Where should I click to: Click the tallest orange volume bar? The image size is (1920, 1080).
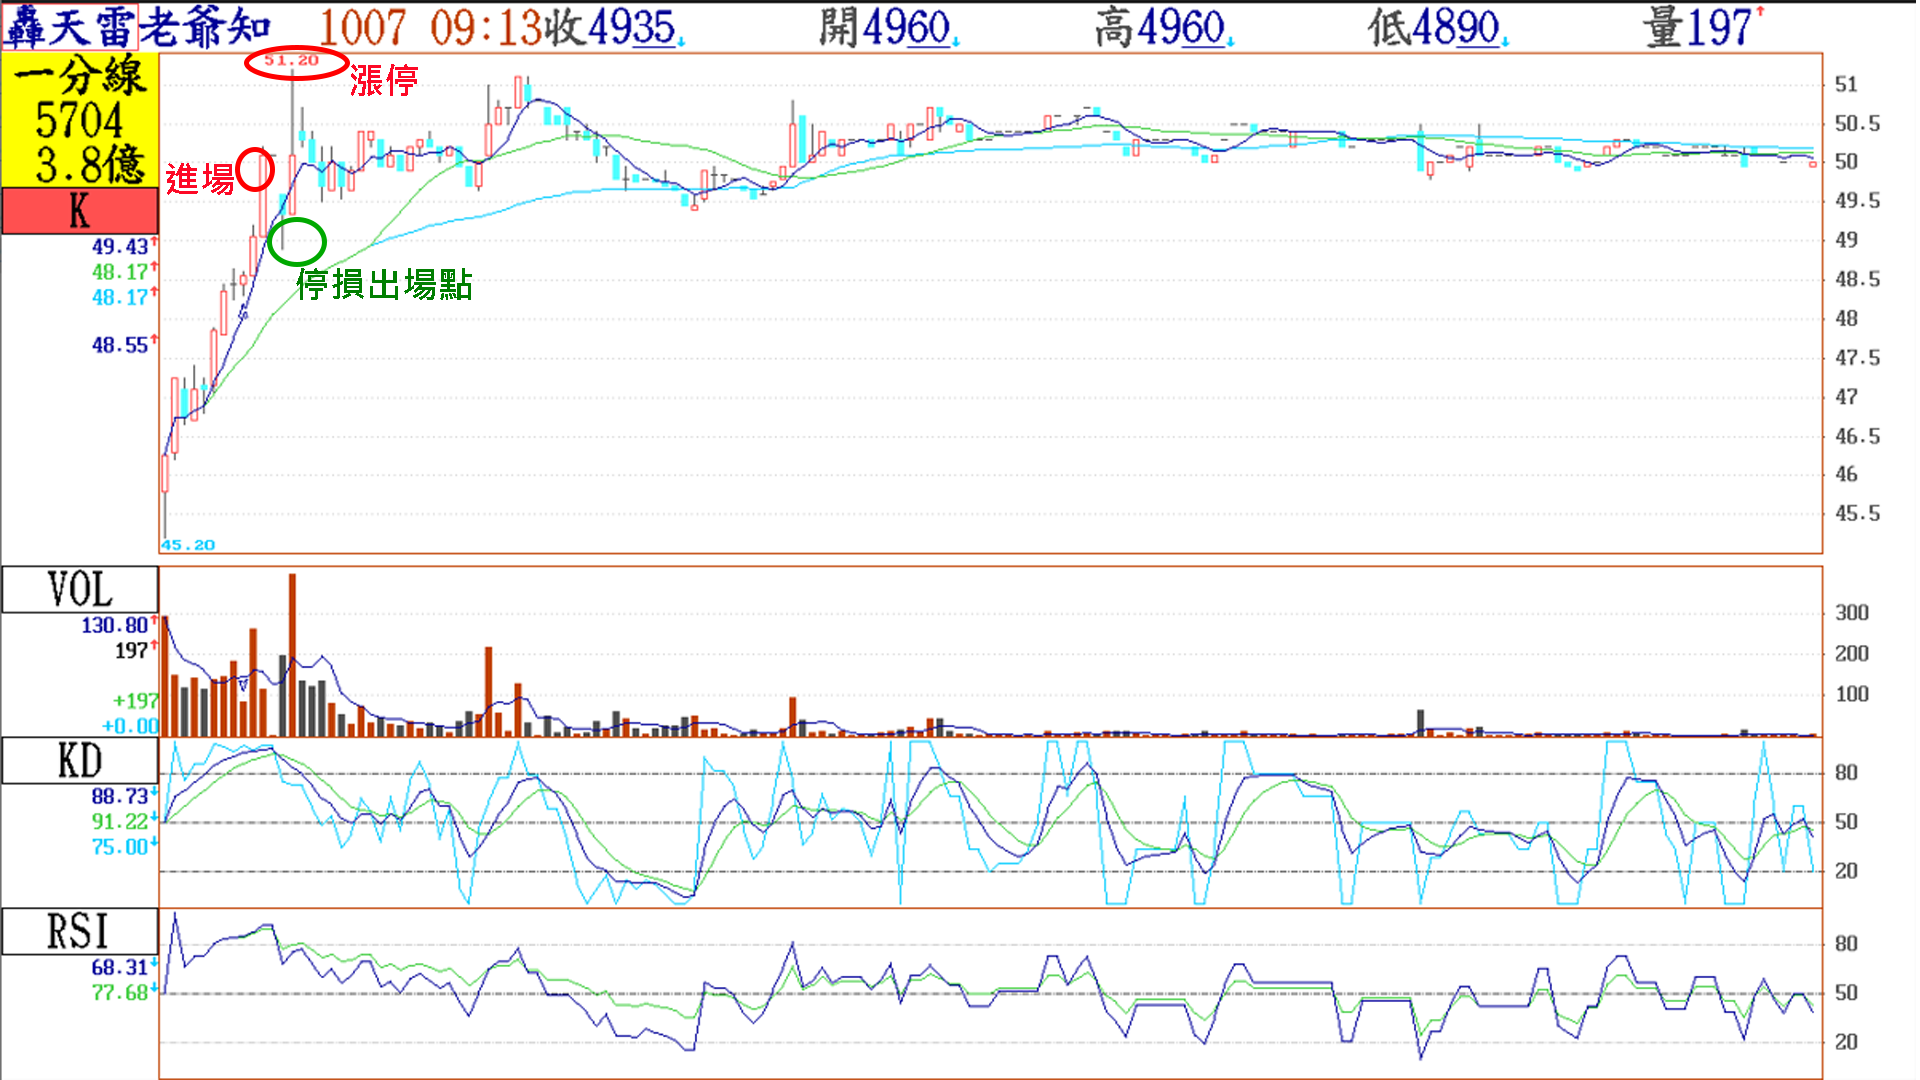click(x=292, y=655)
